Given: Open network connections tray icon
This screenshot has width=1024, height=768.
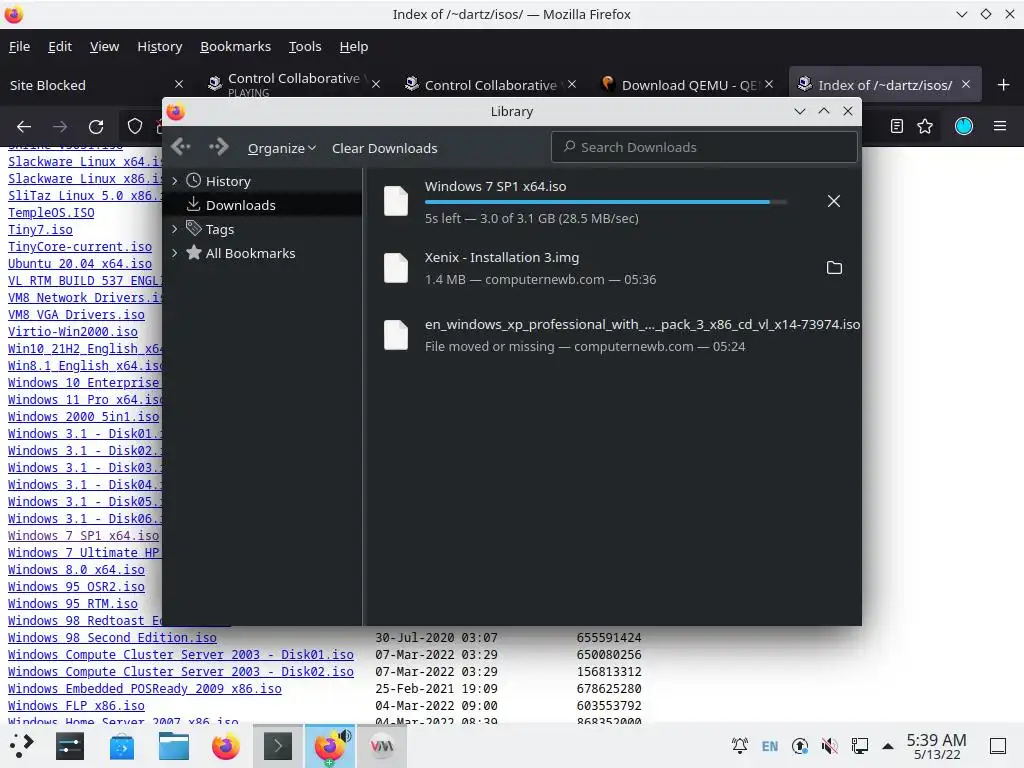Looking at the screenshot, I should (x=859, y=746).
